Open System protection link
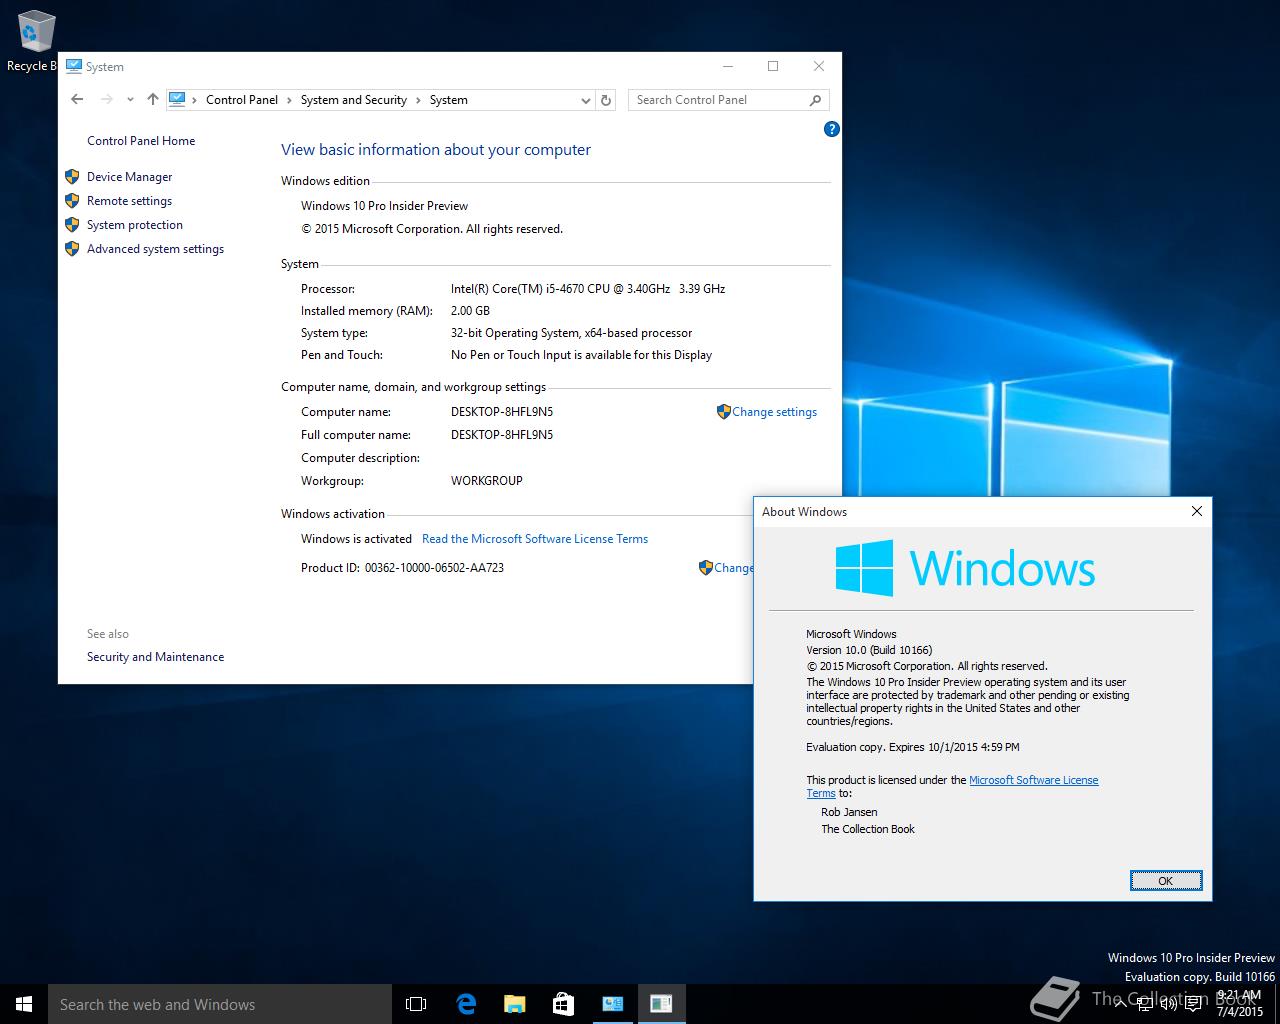1280x1024 pixels. [135, 225]
